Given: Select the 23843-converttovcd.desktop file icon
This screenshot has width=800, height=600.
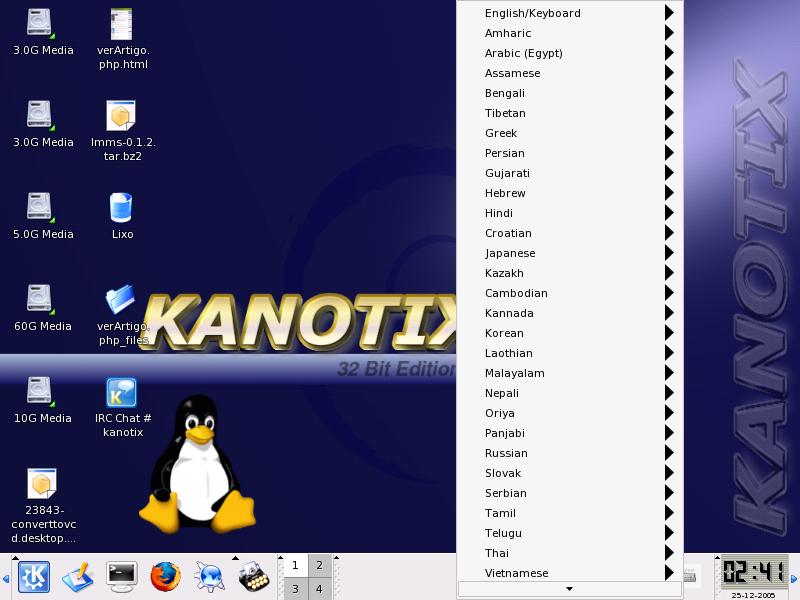Looking at the screenshot, I should click(42, 483).
